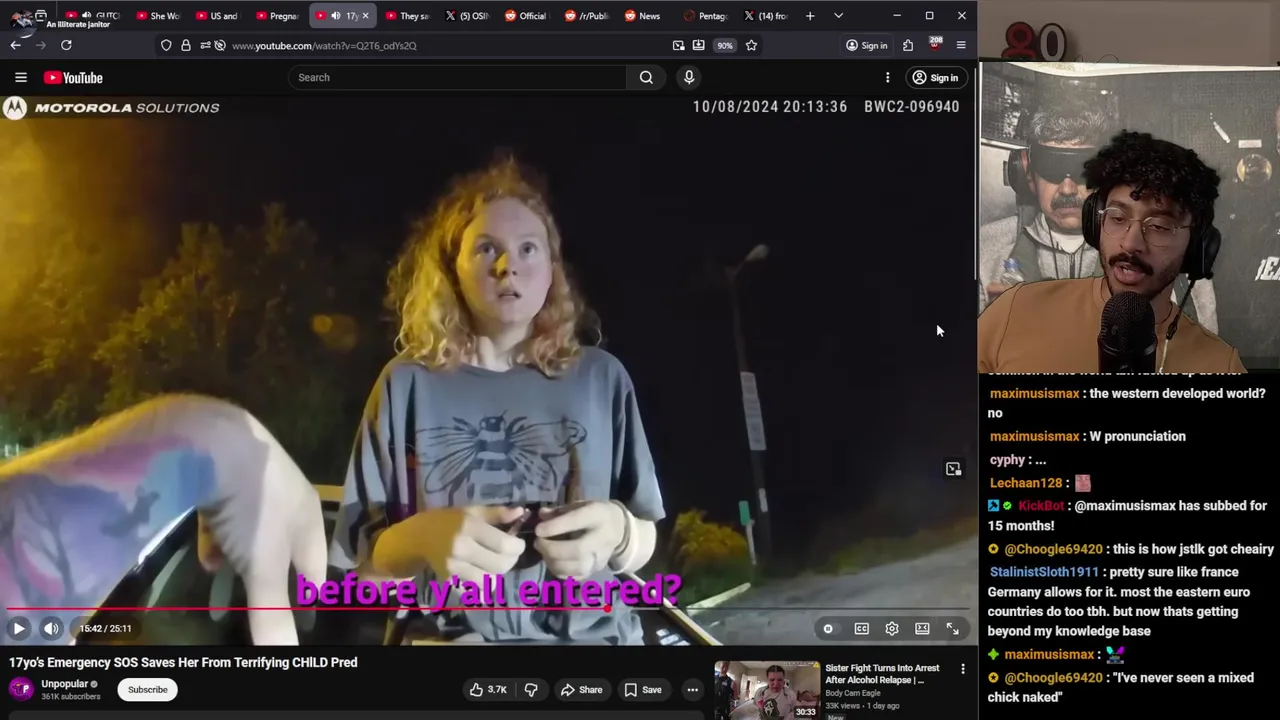Open the Unpopular channel name link
Image resolution: width=1280 pixels, height=720 pixels.
point(64,684)
